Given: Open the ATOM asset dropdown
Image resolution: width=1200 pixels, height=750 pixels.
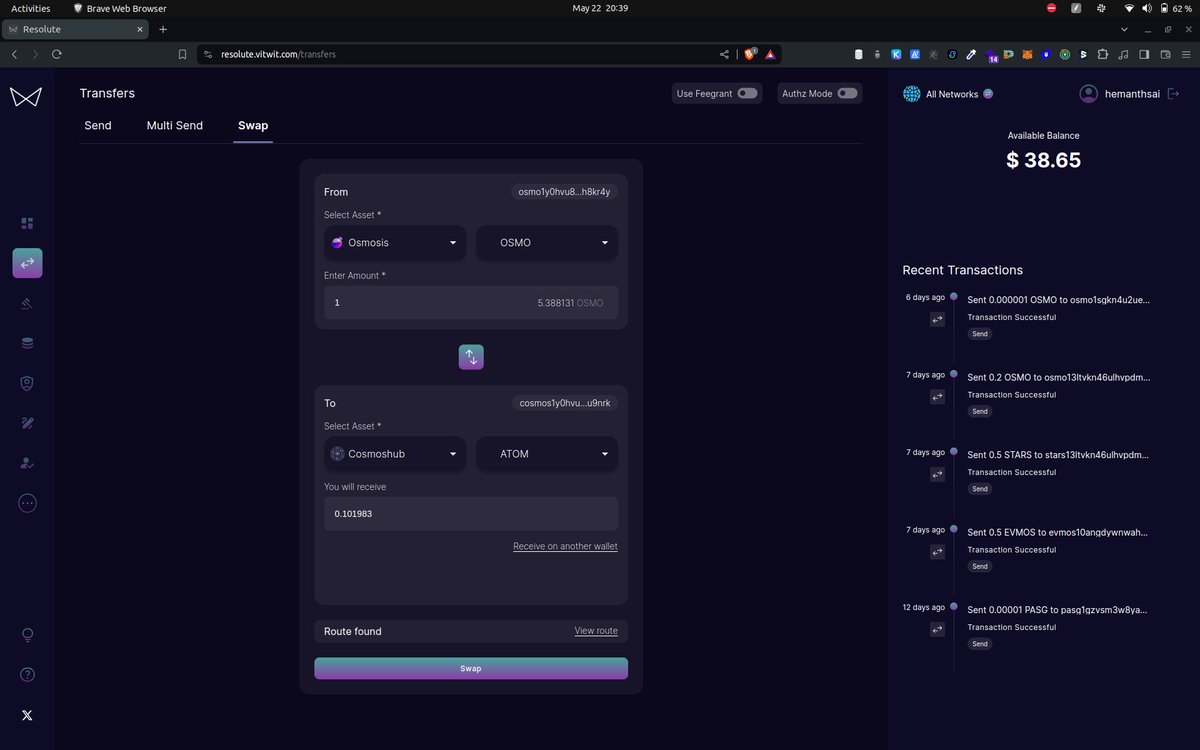Looking at the screenshot, I should [x=547, y=454].
